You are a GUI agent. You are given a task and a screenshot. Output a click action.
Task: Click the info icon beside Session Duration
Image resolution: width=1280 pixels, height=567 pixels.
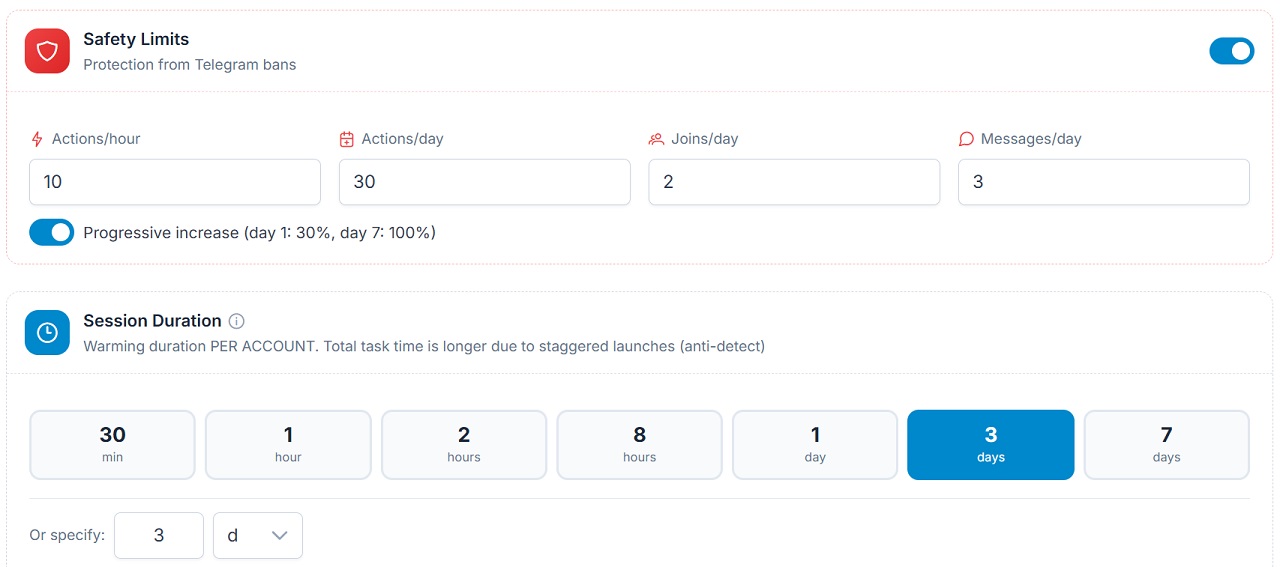[x=237, y=321]
